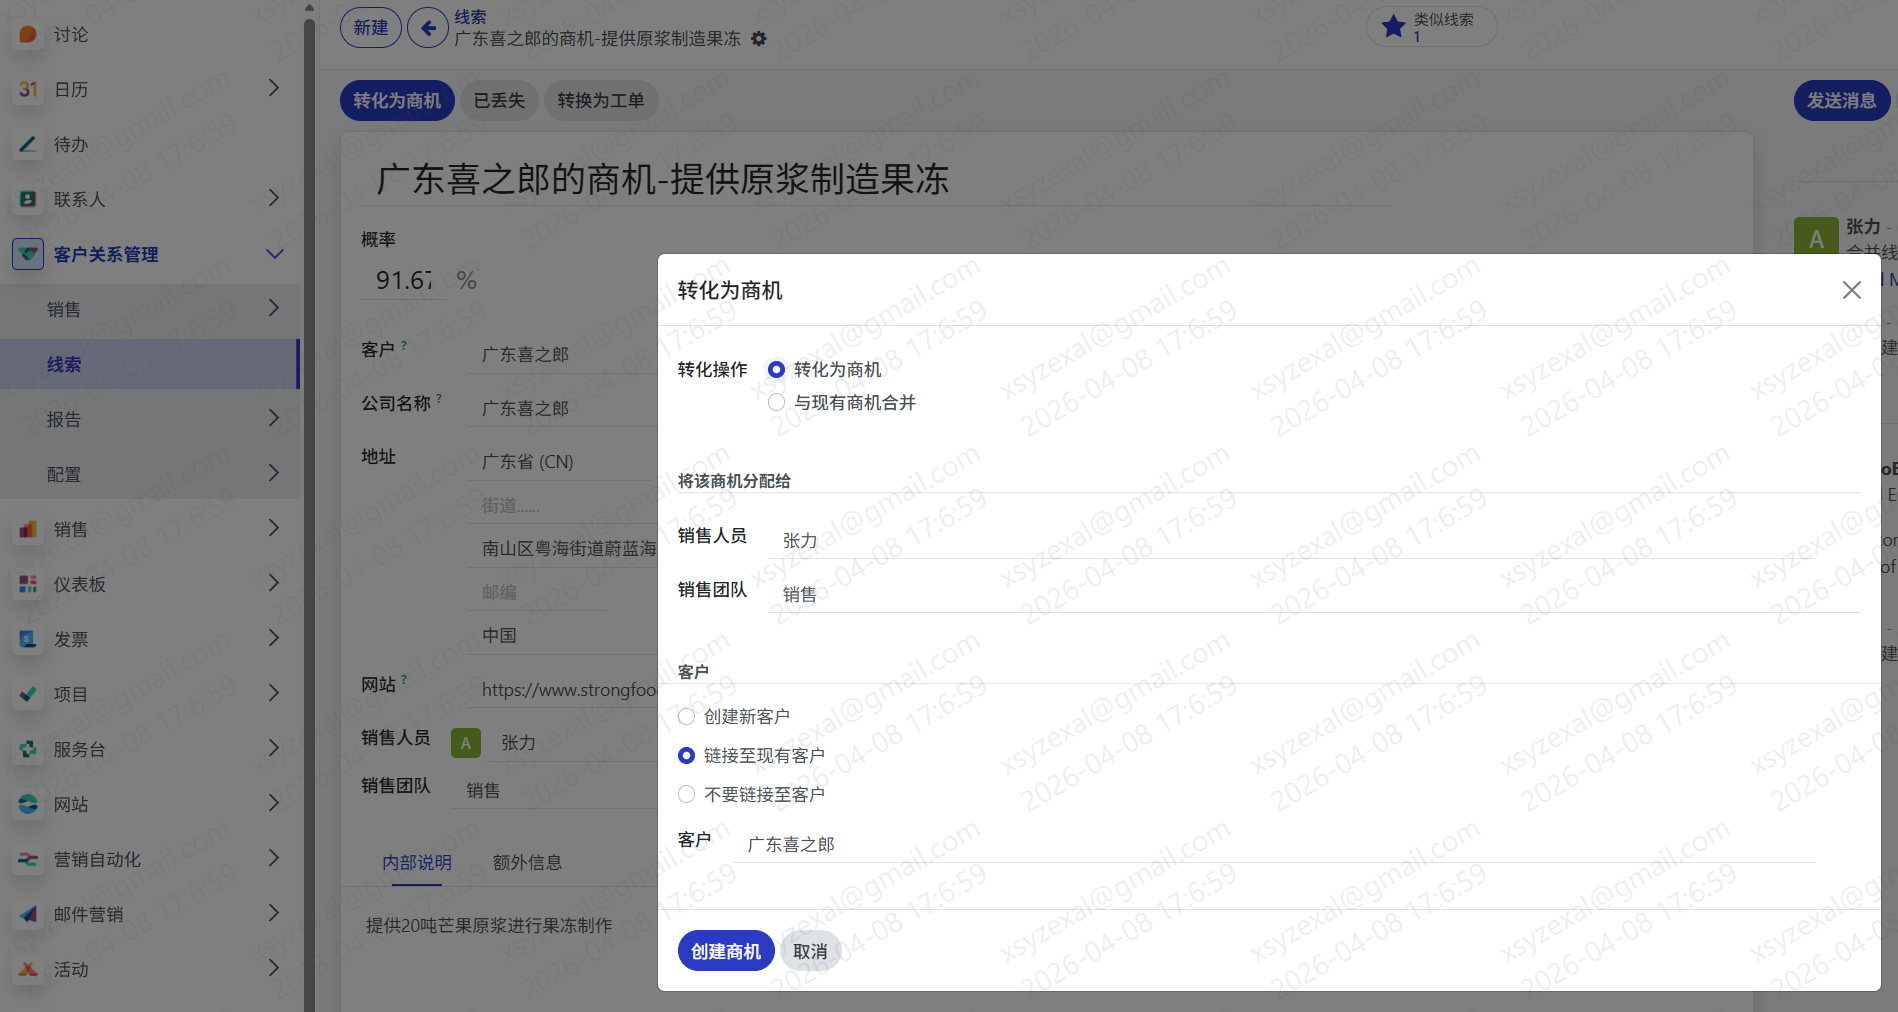
Task: Choose 创建新客户 radio option
Action: coord(686,717)
